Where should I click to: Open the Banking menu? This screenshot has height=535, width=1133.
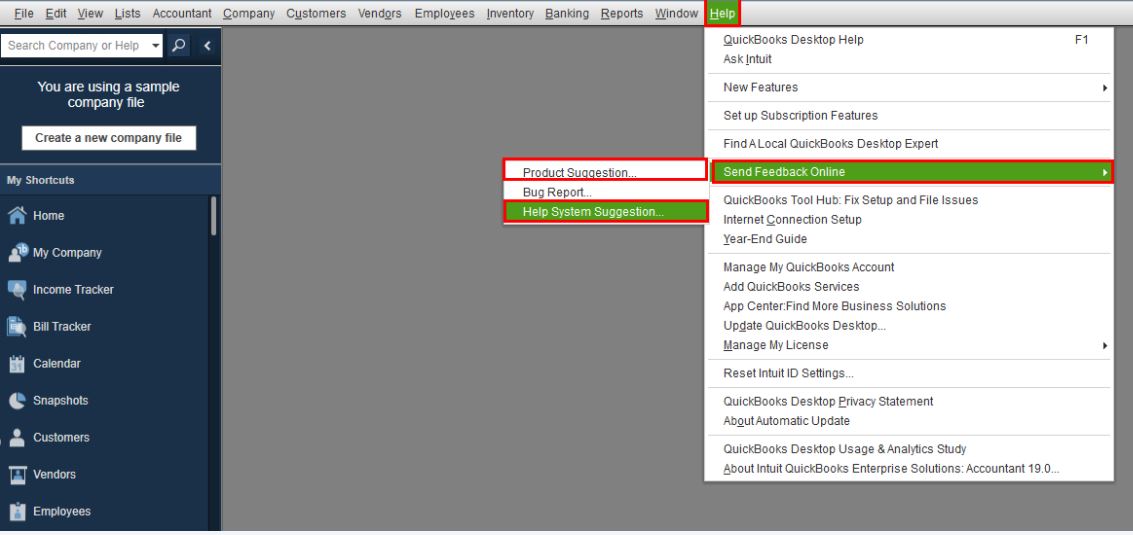(x=567, y=13)
